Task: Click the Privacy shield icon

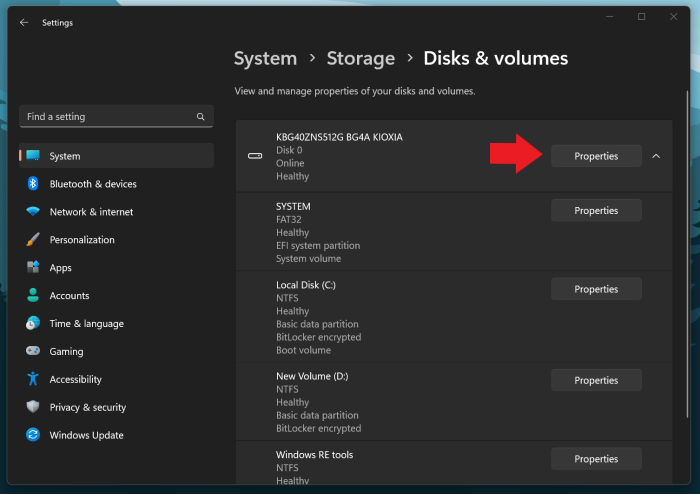Action: tap(33, 407)
